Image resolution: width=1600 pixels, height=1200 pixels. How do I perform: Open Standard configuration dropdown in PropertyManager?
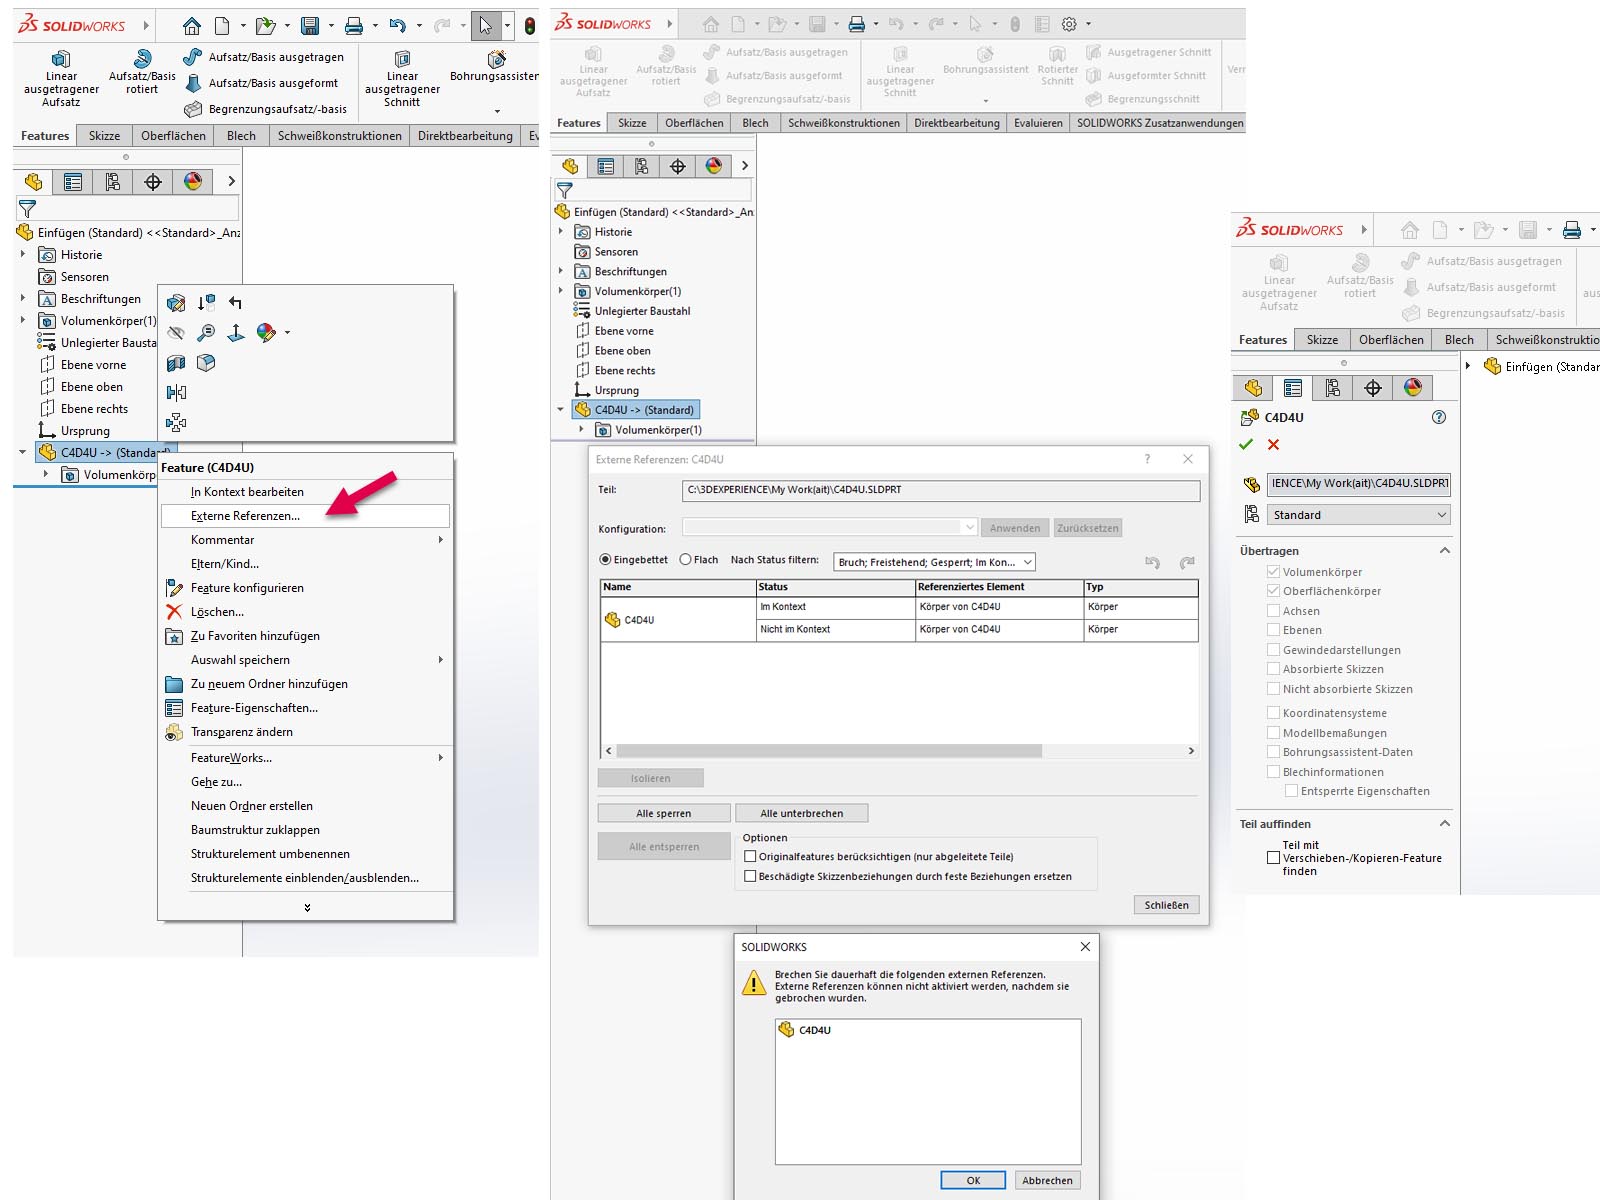point(1359,515)
